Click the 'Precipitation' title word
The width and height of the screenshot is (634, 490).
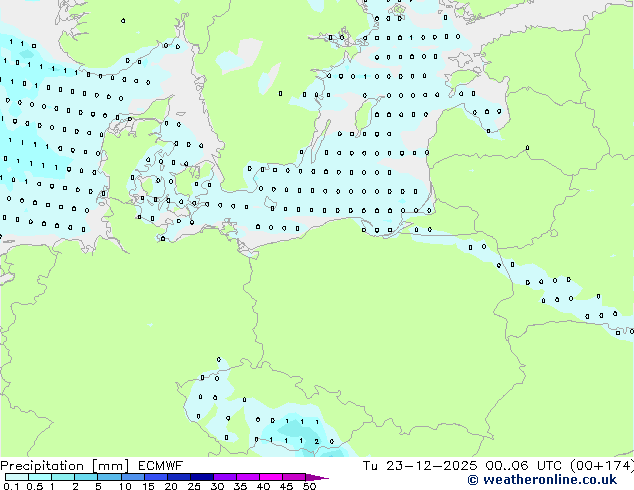[42, 466]
